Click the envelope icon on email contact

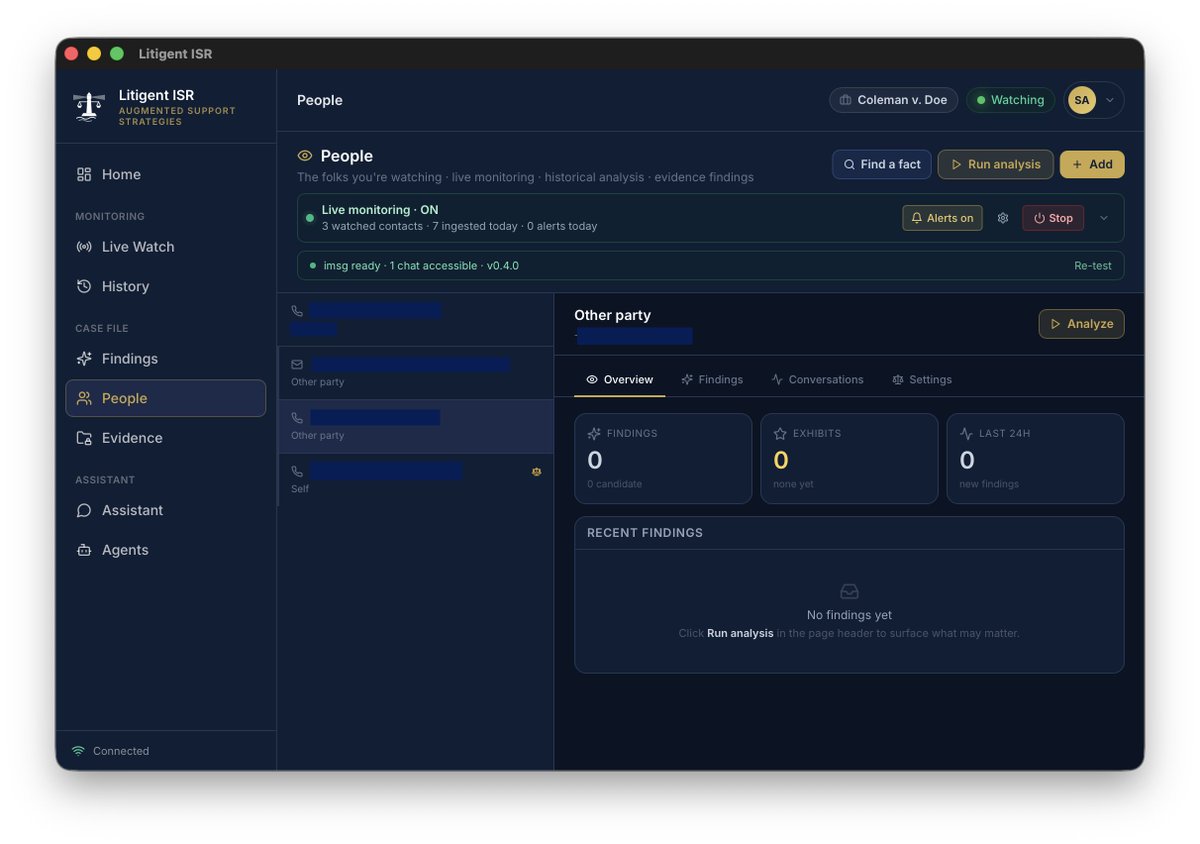297,364
